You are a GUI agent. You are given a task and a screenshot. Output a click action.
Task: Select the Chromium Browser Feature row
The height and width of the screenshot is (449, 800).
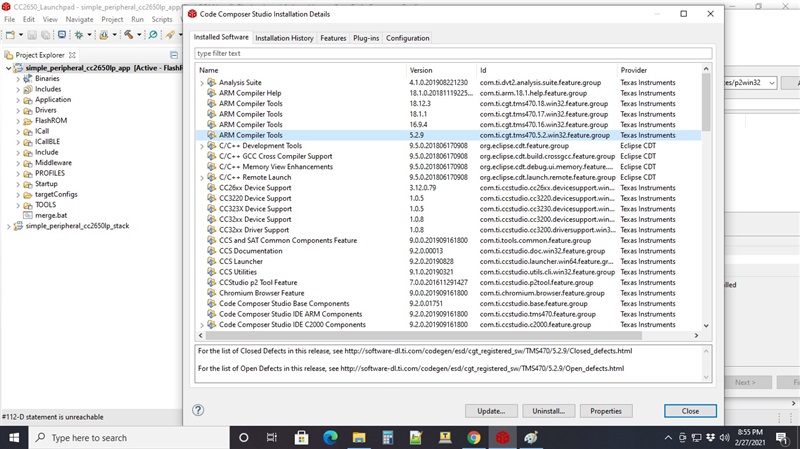448,293
